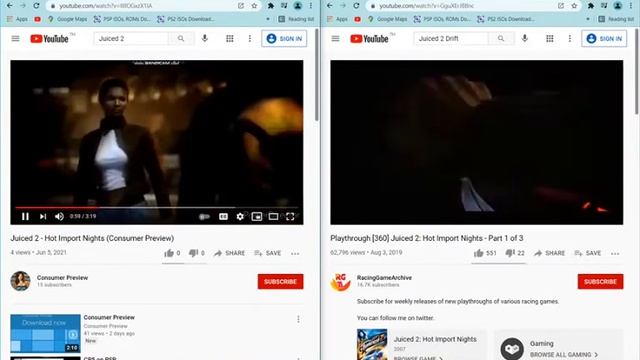
Task: Toggle autoplay switch in left player
Action: (204, 216)
